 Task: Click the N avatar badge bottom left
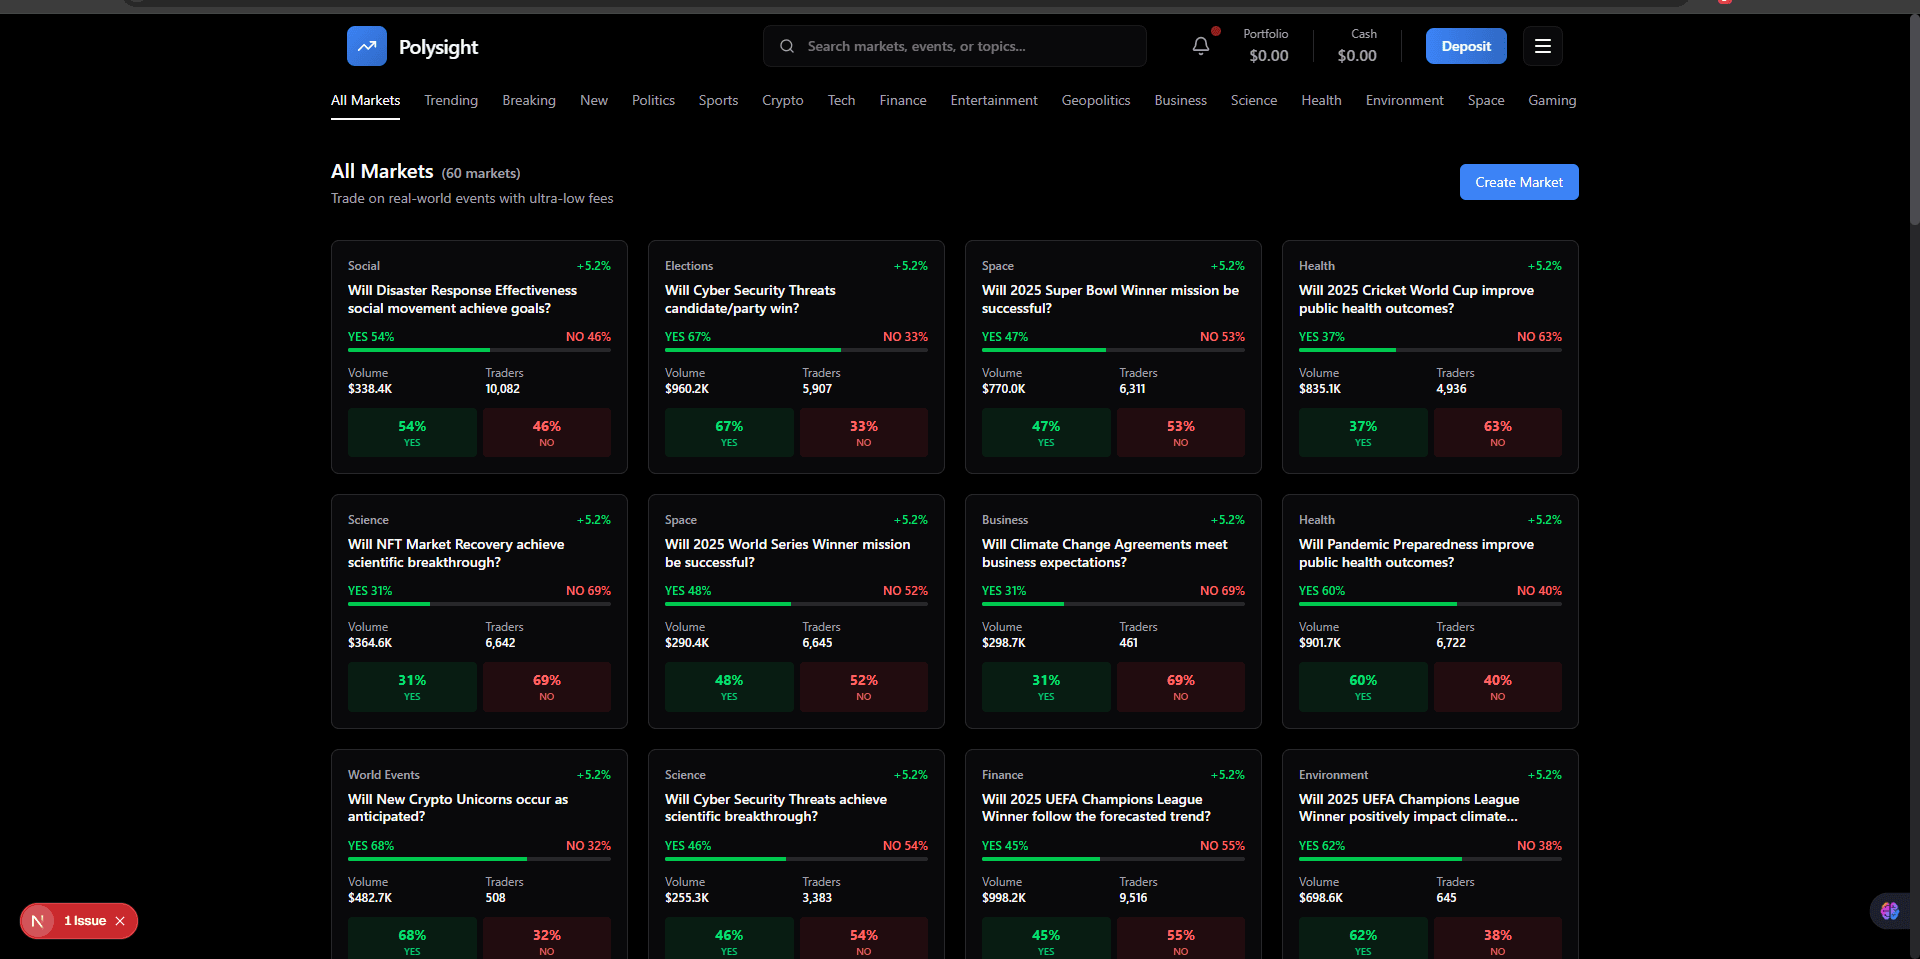click(38, 920)
